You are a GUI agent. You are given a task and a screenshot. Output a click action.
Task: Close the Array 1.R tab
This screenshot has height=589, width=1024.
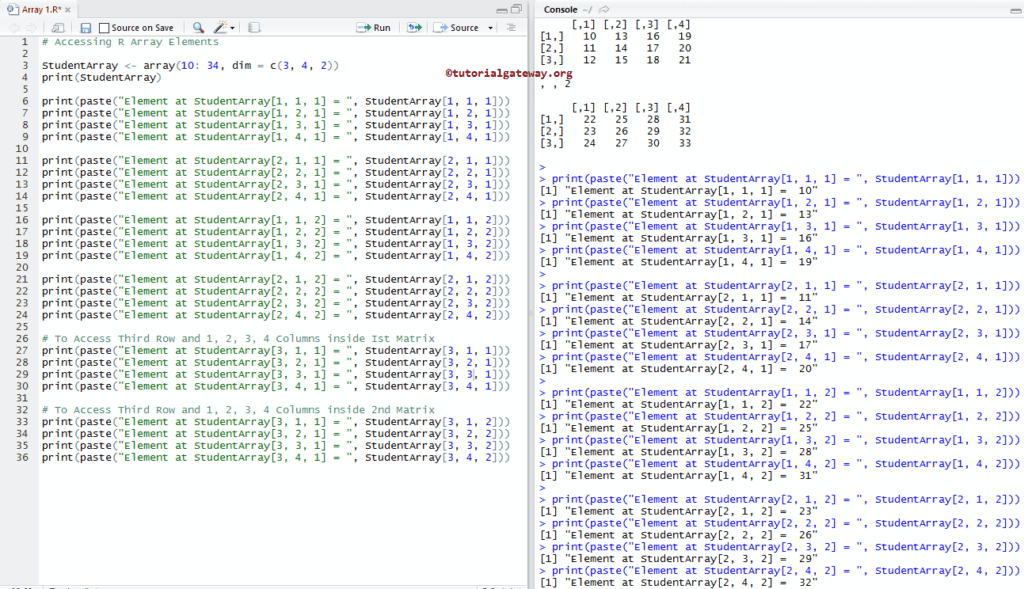click(68, 10)
